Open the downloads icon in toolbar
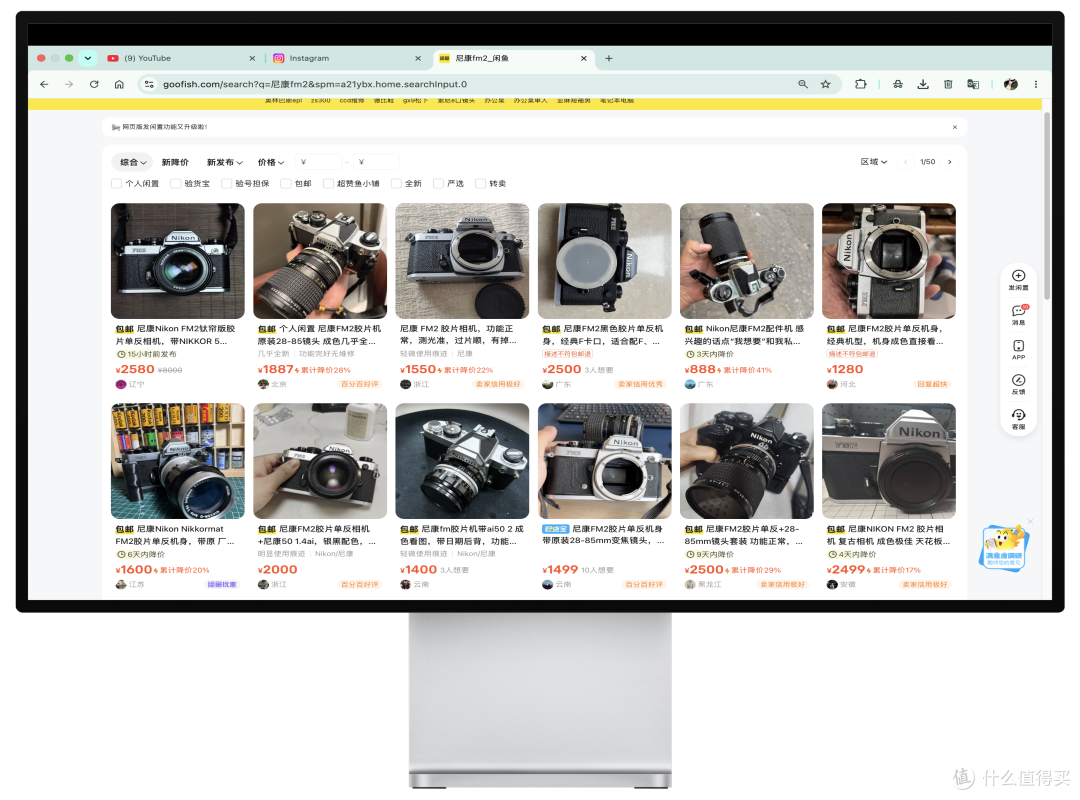Viewport: 1080px width, 800px height. (923, 84)
